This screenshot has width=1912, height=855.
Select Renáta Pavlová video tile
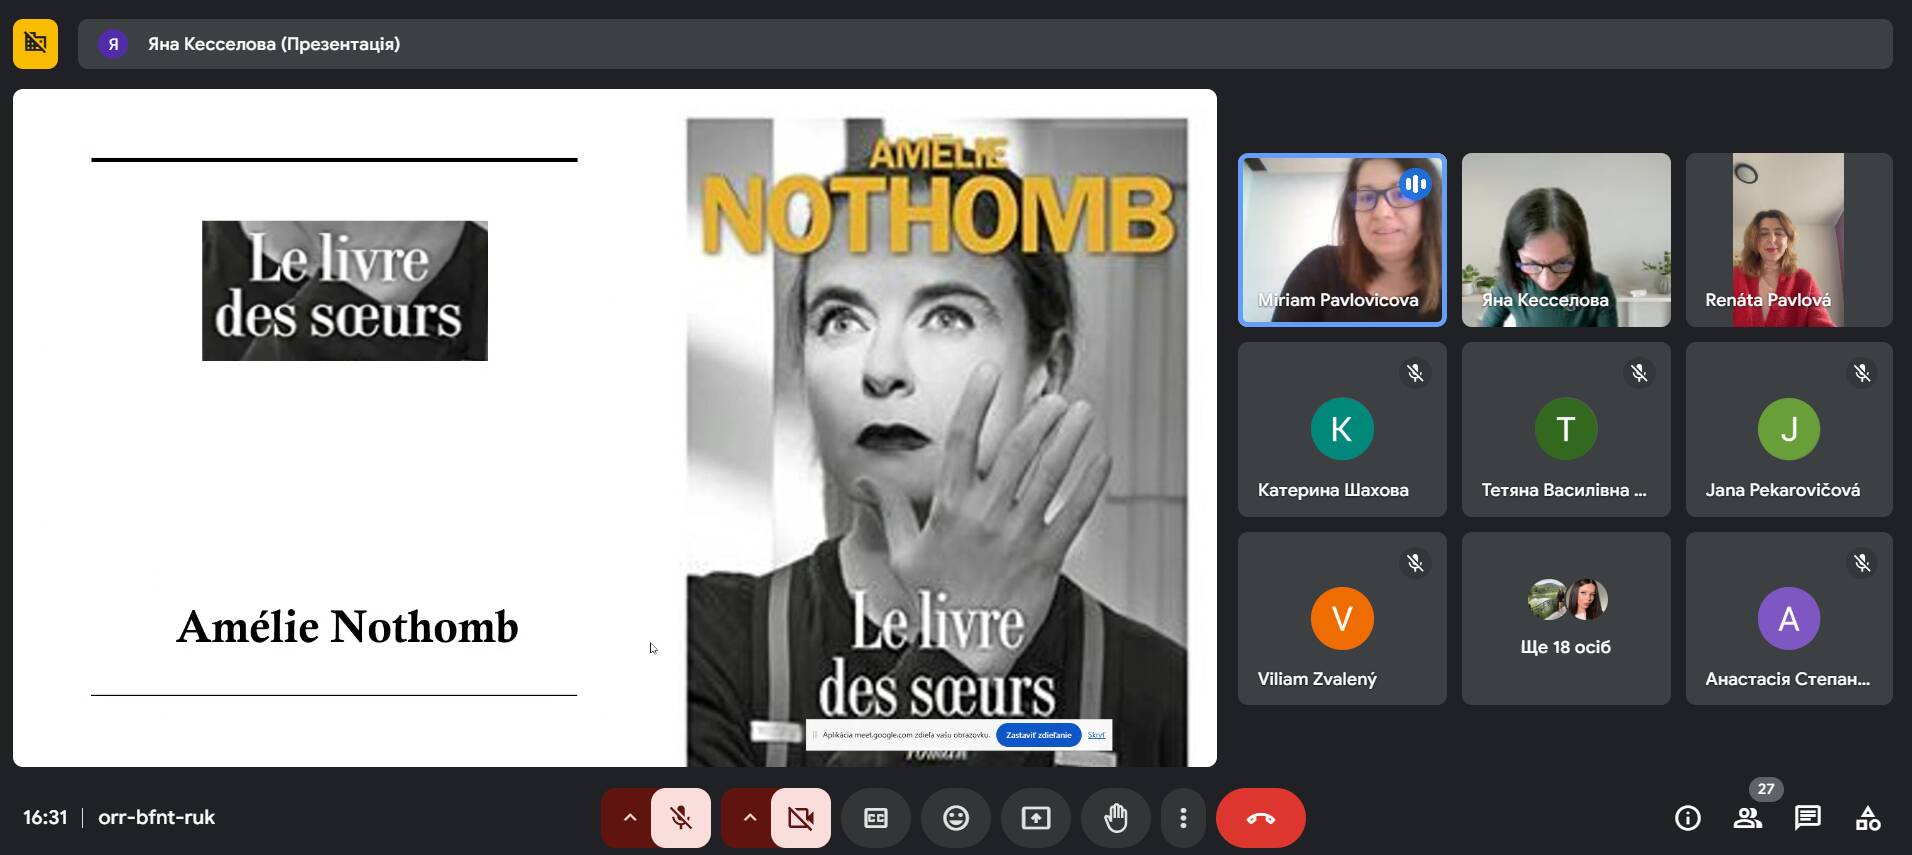click(1789, 240)
